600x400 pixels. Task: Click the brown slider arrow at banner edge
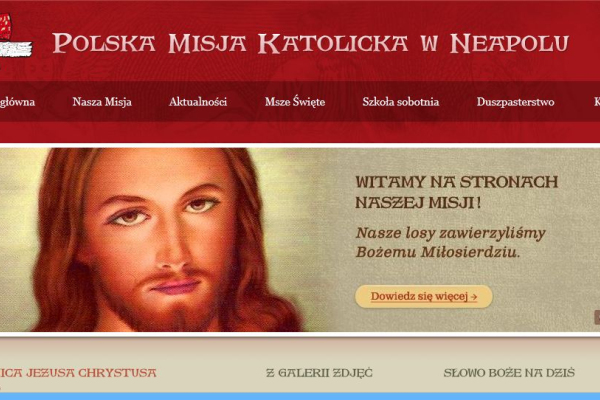597,317
